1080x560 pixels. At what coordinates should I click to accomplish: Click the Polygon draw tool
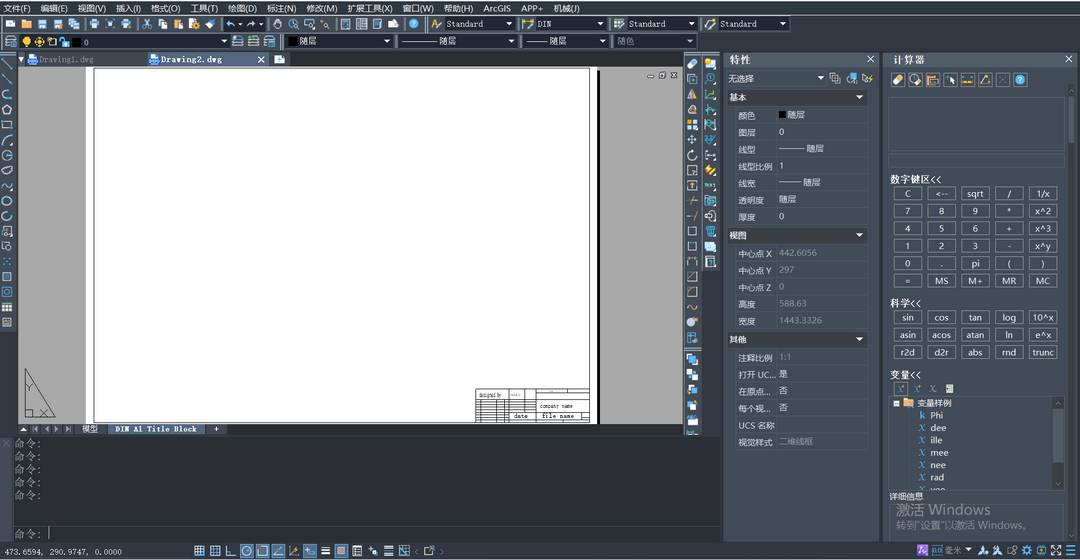[x=7, y=110]
